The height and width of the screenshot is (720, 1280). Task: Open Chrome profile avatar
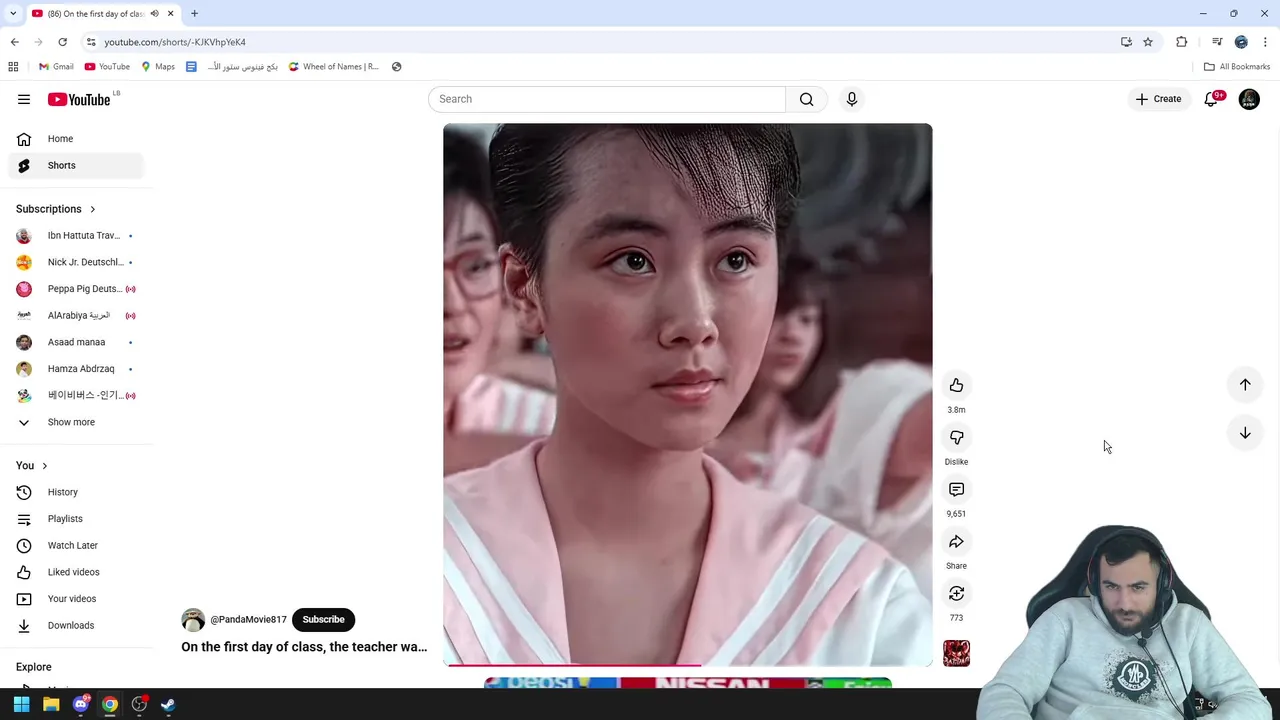1241,42
